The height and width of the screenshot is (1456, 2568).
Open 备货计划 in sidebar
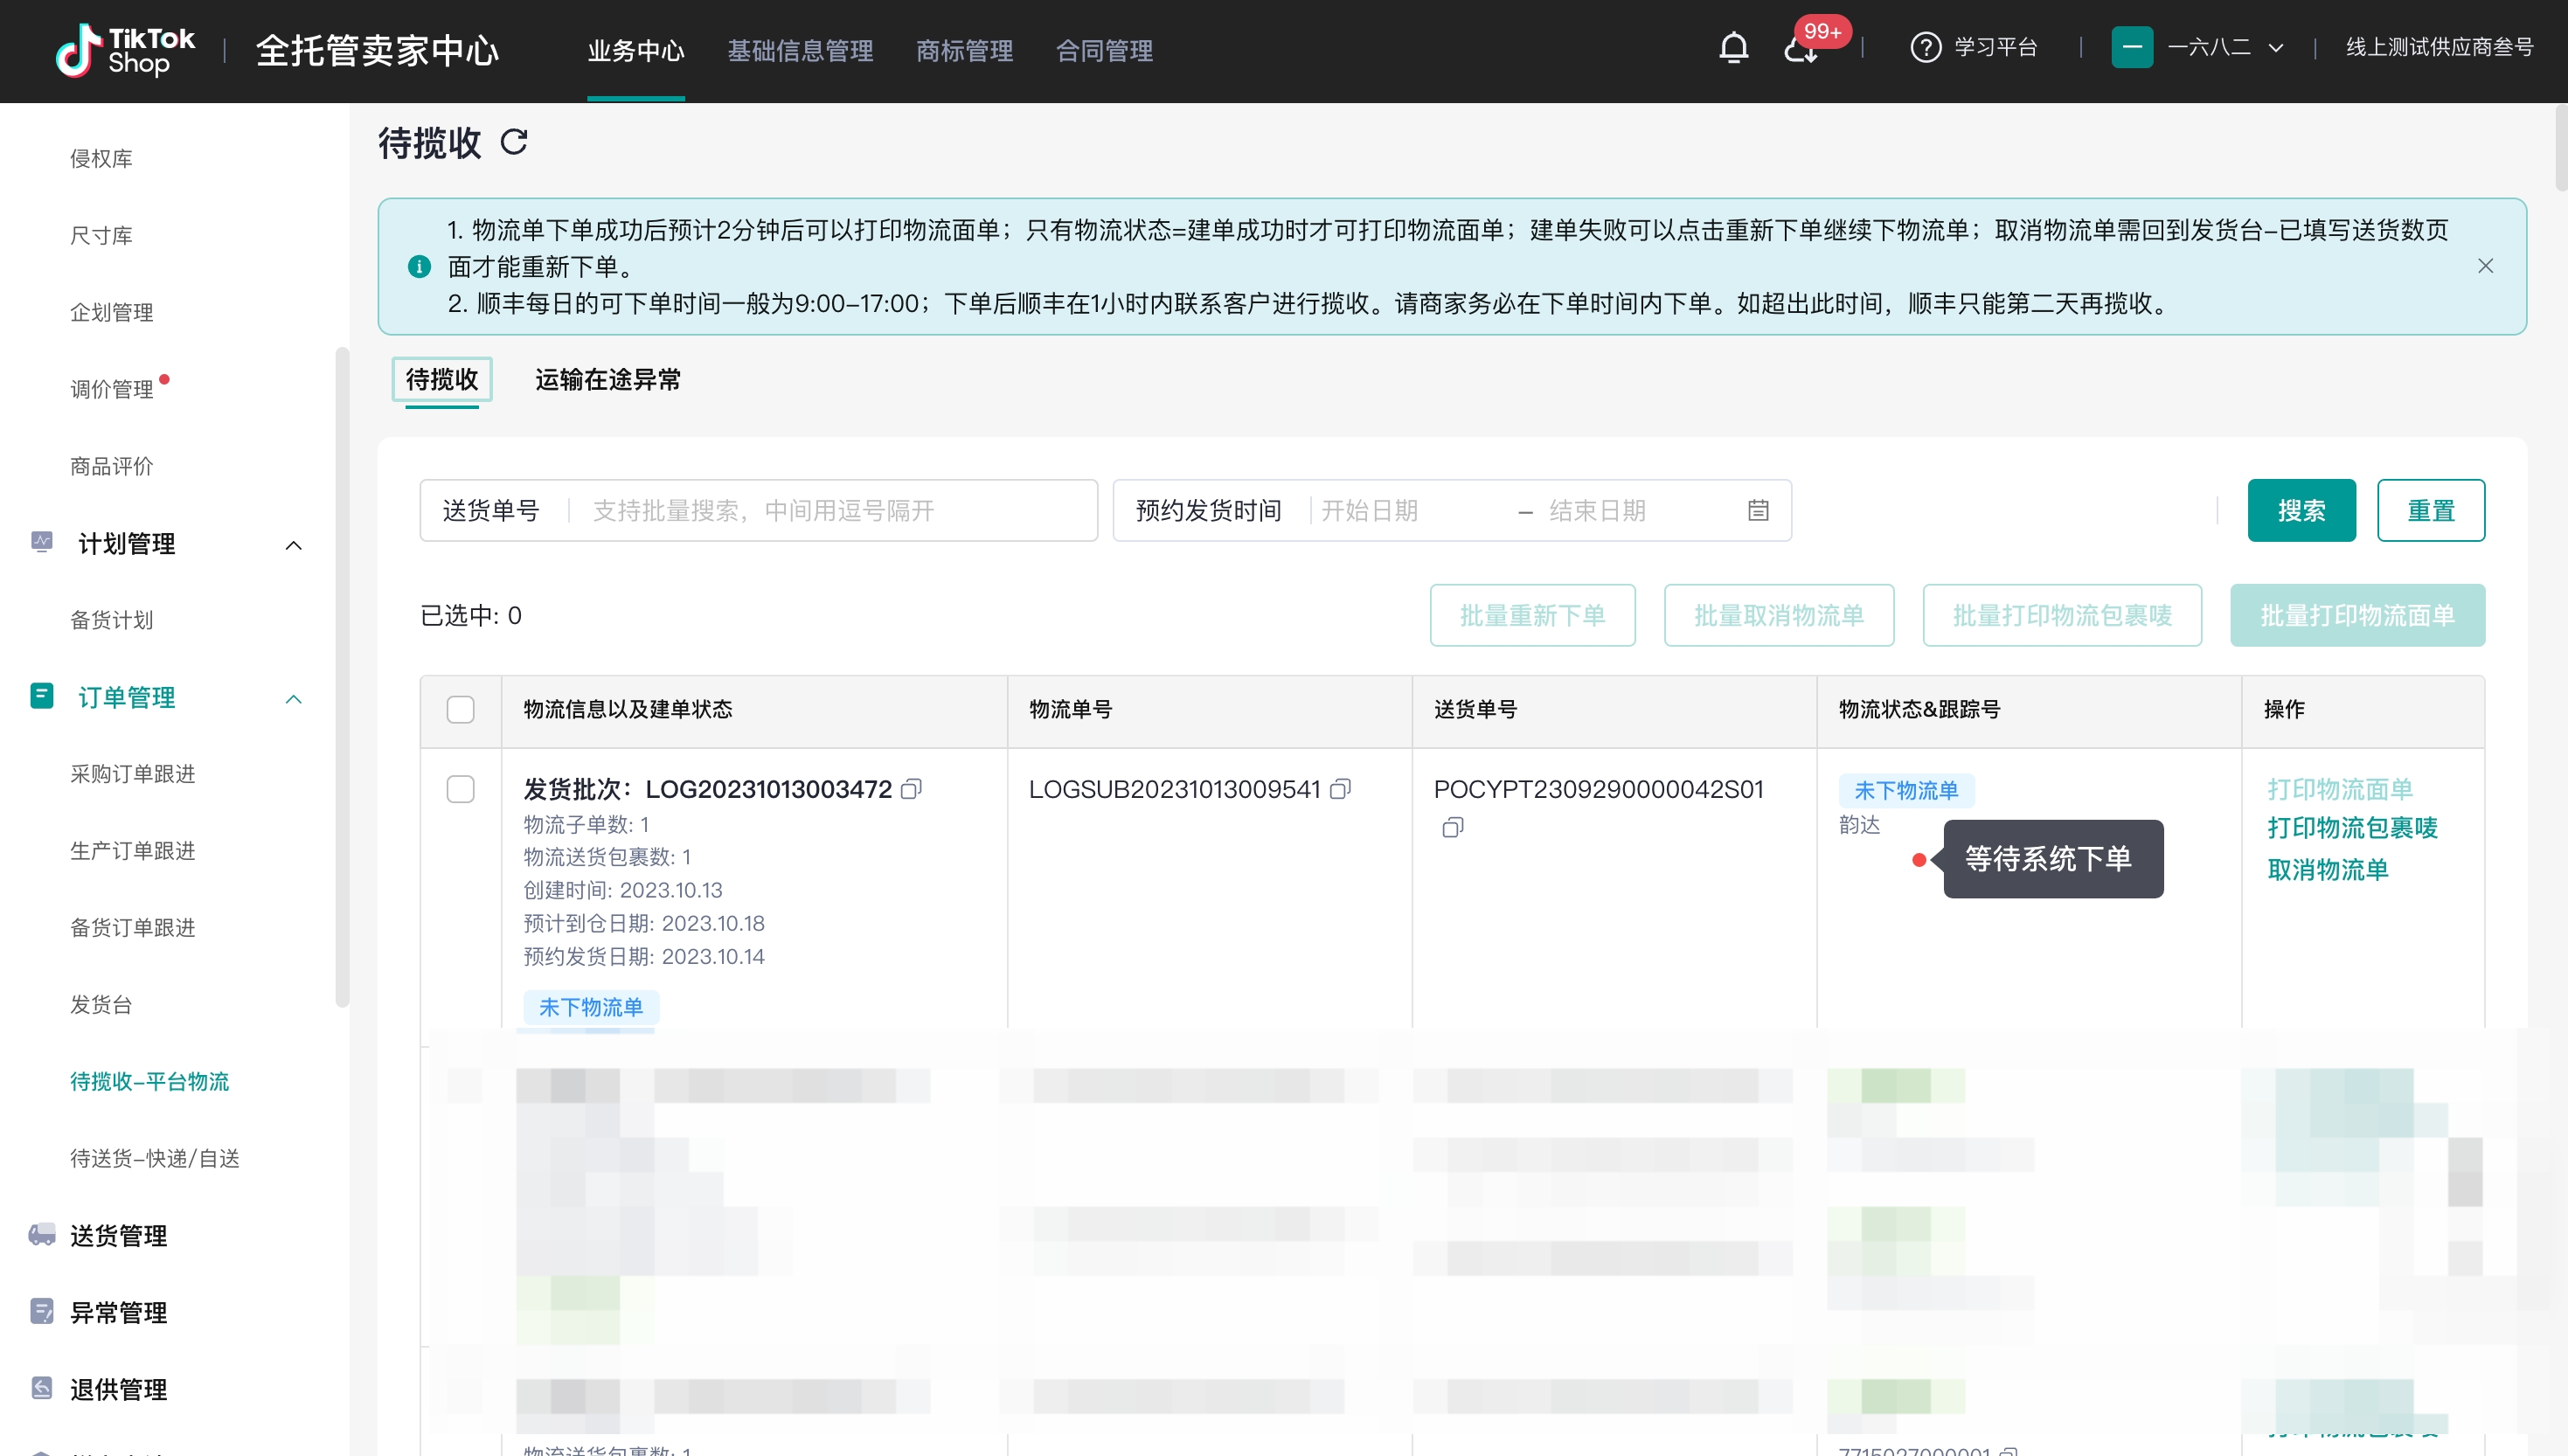coord(112,620)
